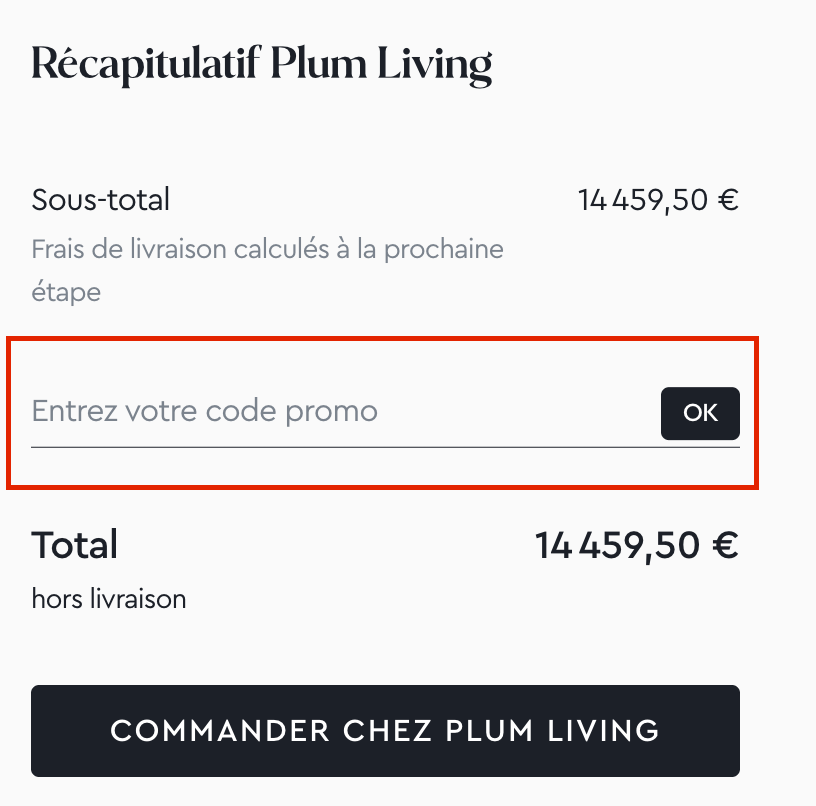Click the word COMMANDER on the order button
Screen dimensions: 816x806
[221, 730]
